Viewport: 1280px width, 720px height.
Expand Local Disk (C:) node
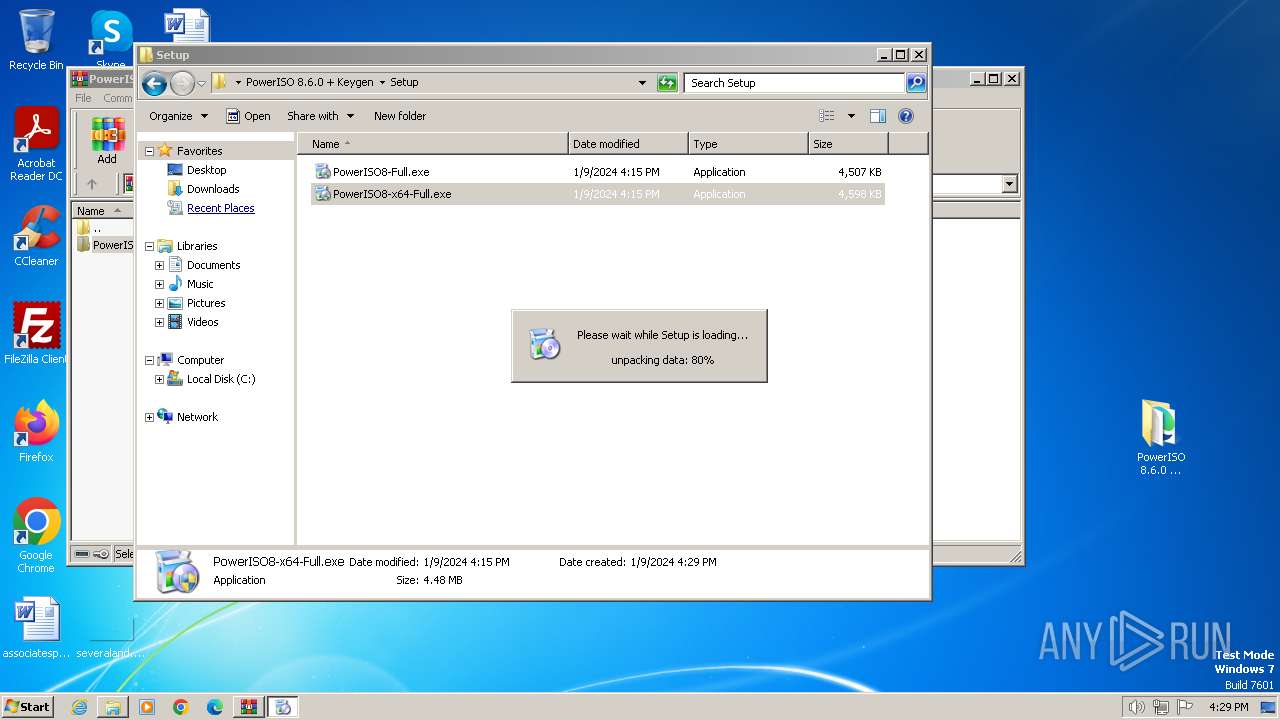point(159,379)
